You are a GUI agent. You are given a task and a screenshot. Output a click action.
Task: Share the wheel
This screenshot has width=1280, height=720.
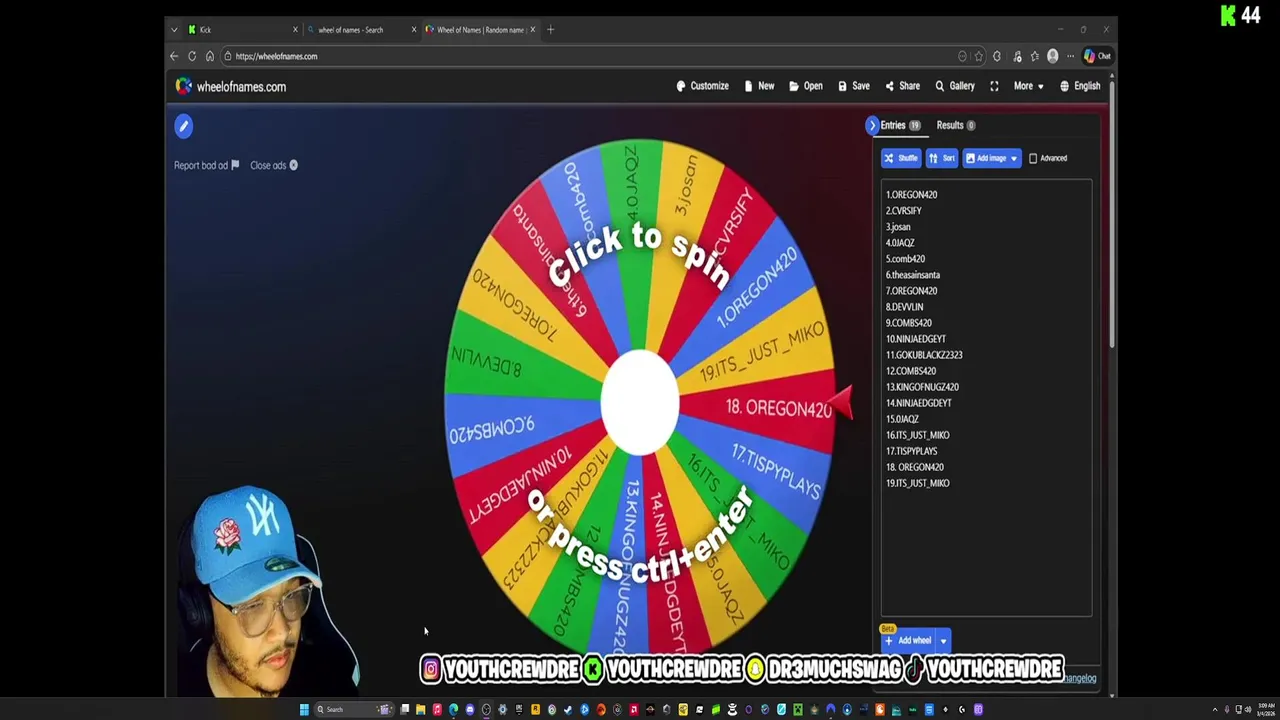click(902, 86)
